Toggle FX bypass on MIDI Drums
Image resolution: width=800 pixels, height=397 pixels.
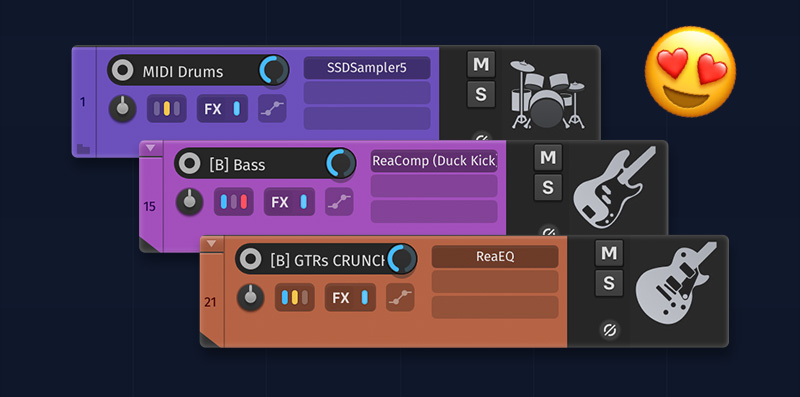[237, 109]
